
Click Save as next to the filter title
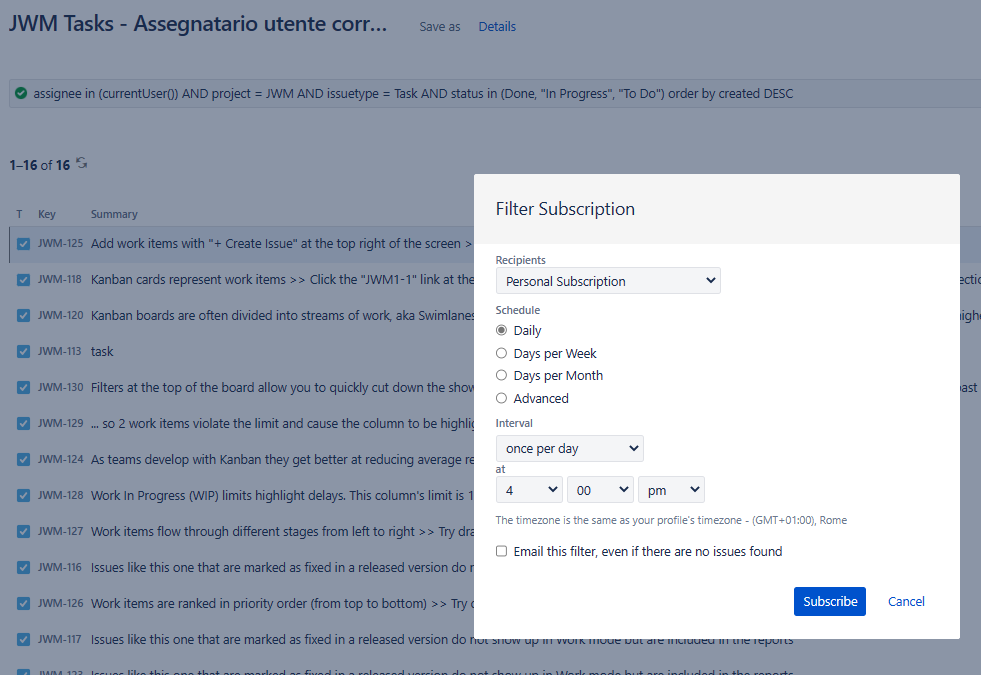click(x=440, y=26)
